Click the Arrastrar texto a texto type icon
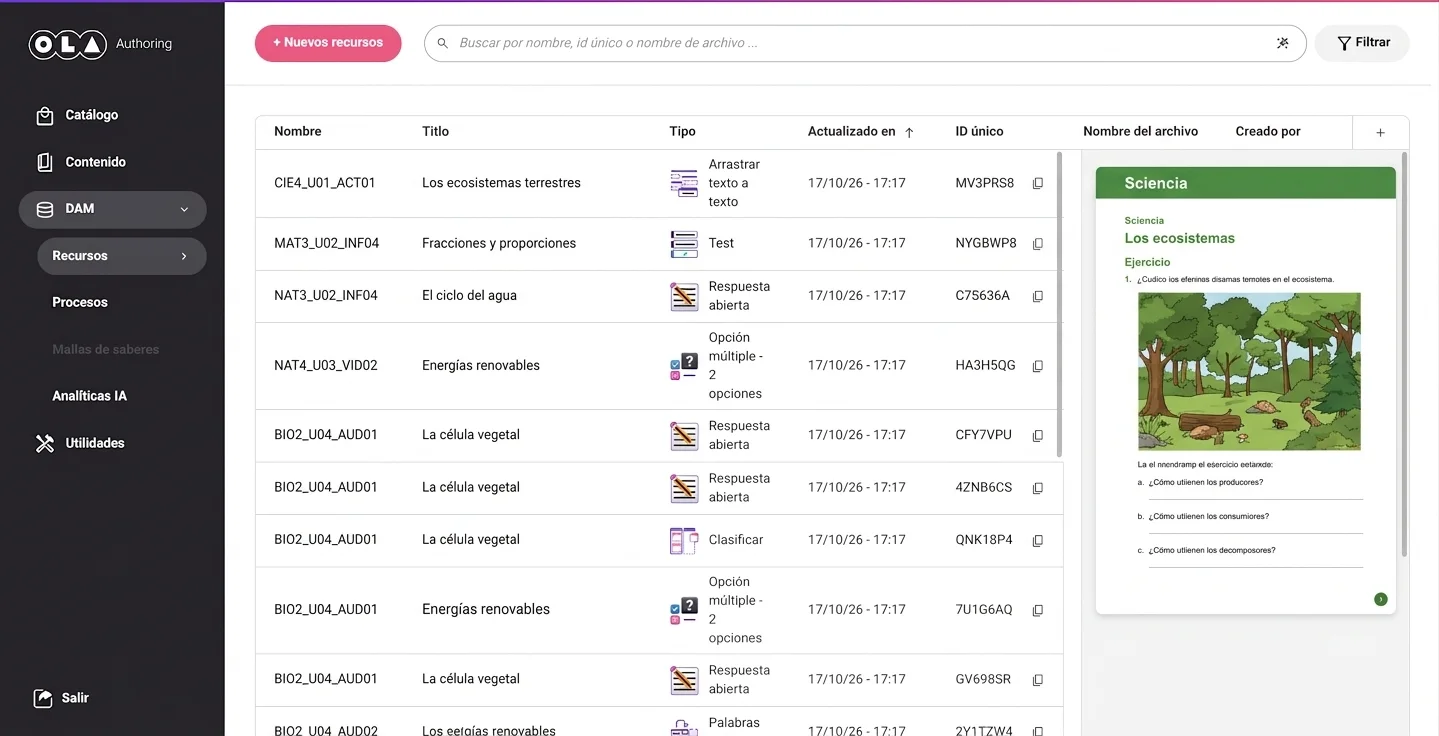Image resolution: width=1439 pixels, height=736 pixels. tap(684, 183)
